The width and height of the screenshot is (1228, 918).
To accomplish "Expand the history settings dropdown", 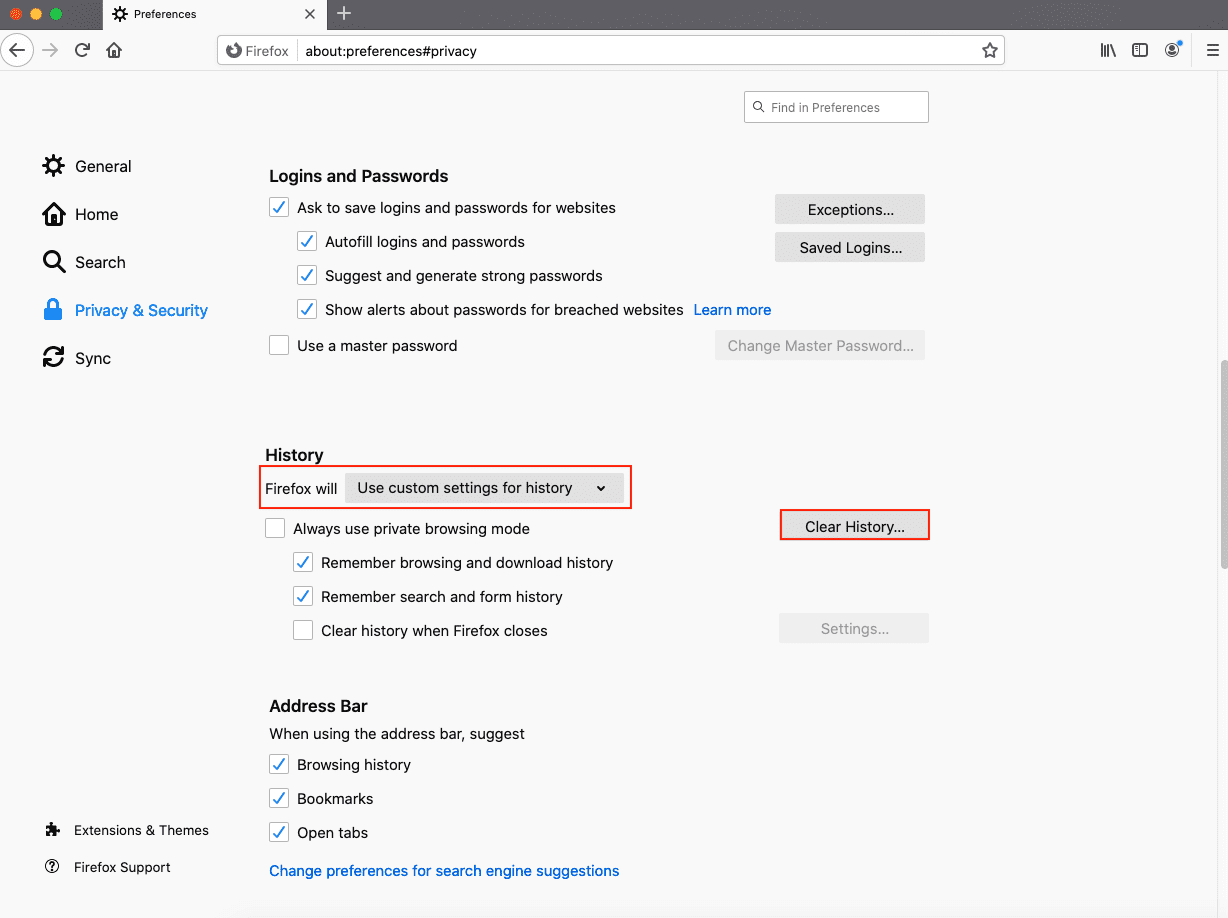I will click(x=484, y=488).
